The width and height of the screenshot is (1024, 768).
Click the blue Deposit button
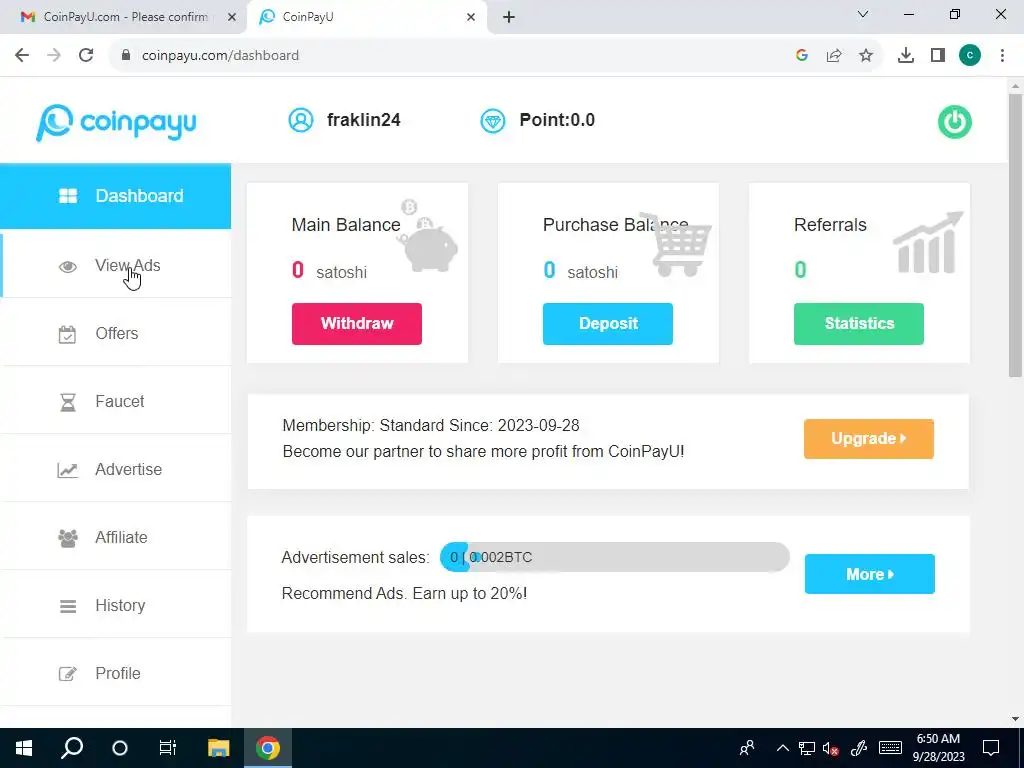pos(607,324)
